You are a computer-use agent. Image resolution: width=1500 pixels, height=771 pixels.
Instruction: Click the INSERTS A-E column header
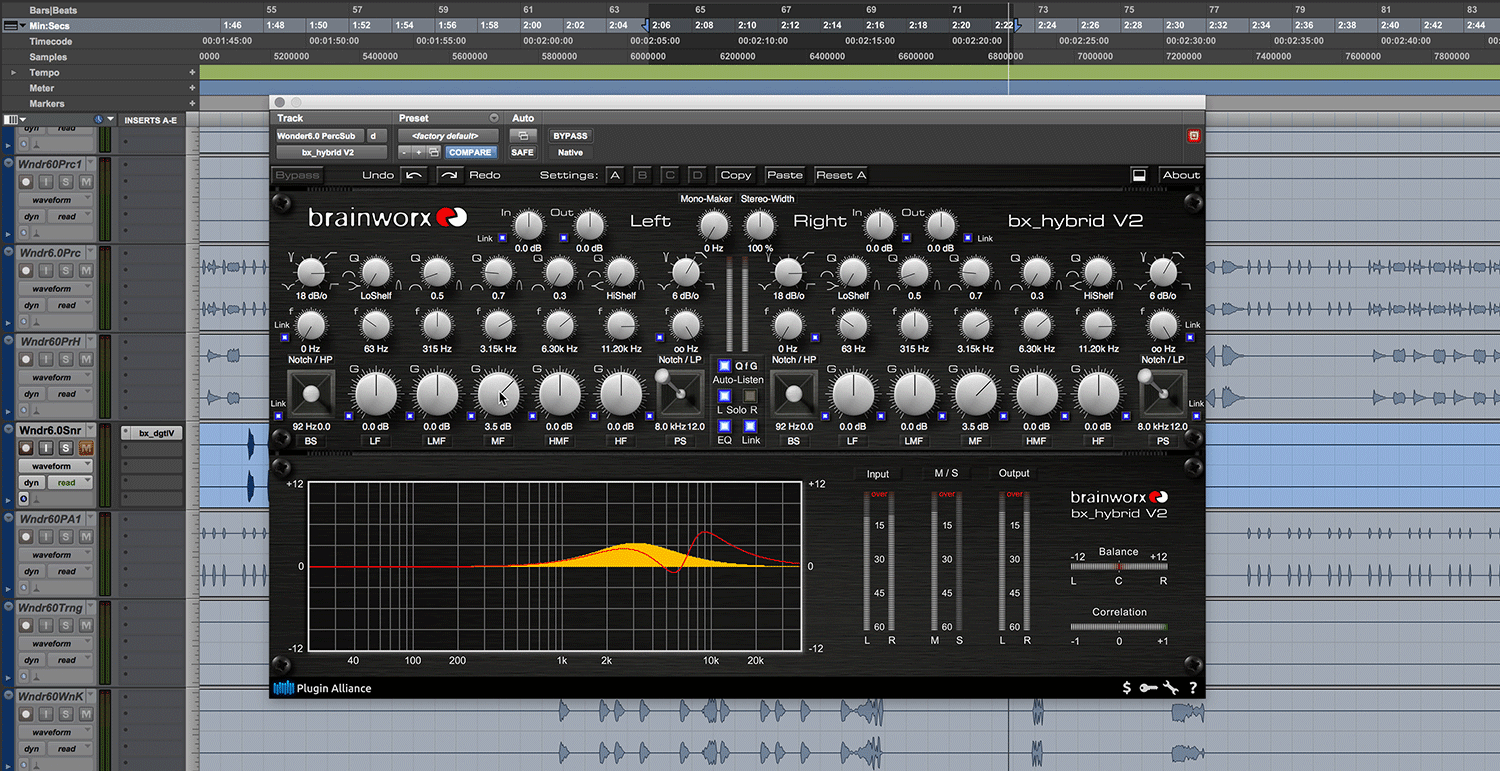coord(150,120)
